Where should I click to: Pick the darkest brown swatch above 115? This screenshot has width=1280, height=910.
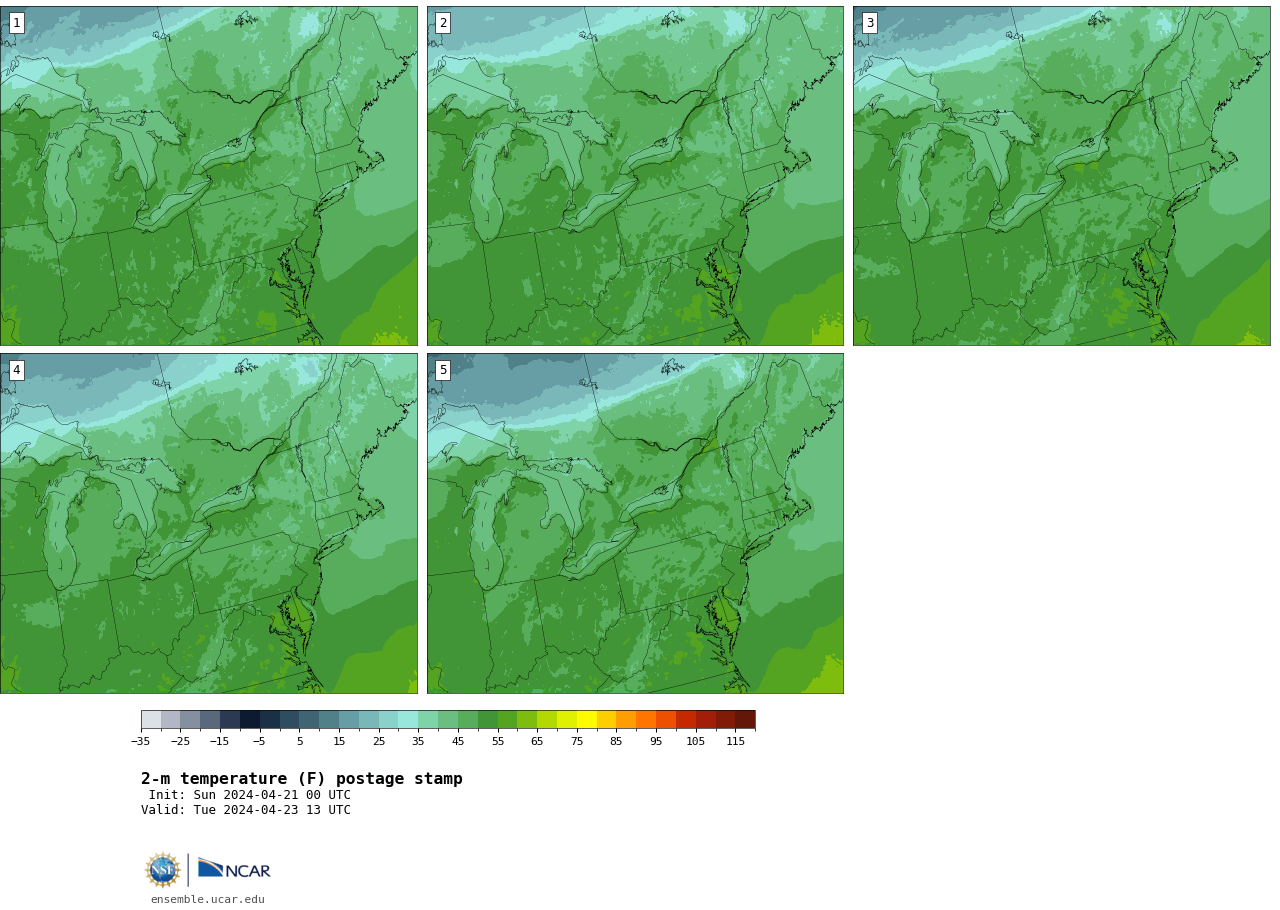(745, 720)
